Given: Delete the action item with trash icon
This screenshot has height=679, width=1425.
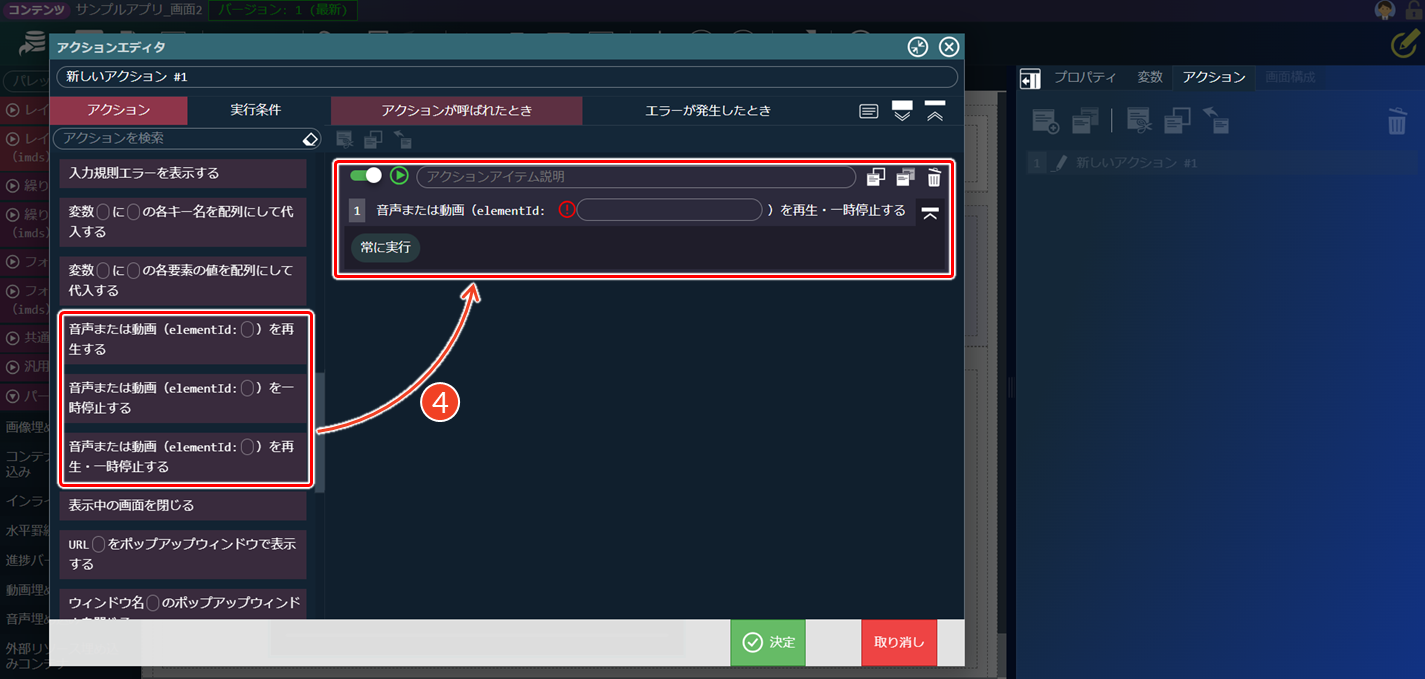Looking at the screenshot, I should click(x=934, y=177).
